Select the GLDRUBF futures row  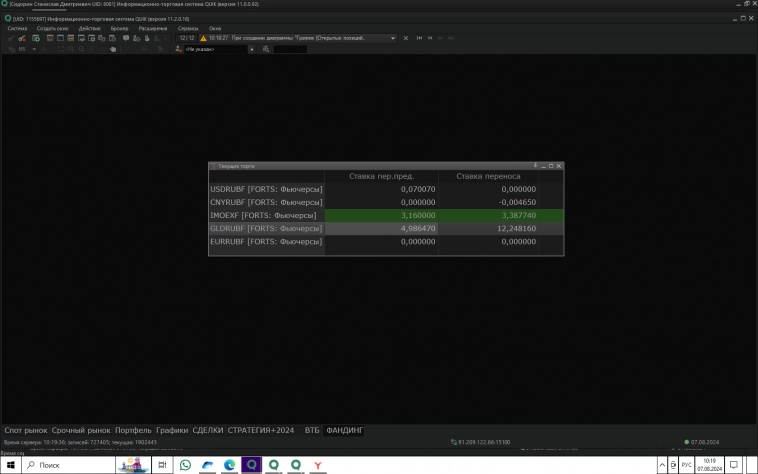point(264,228)
